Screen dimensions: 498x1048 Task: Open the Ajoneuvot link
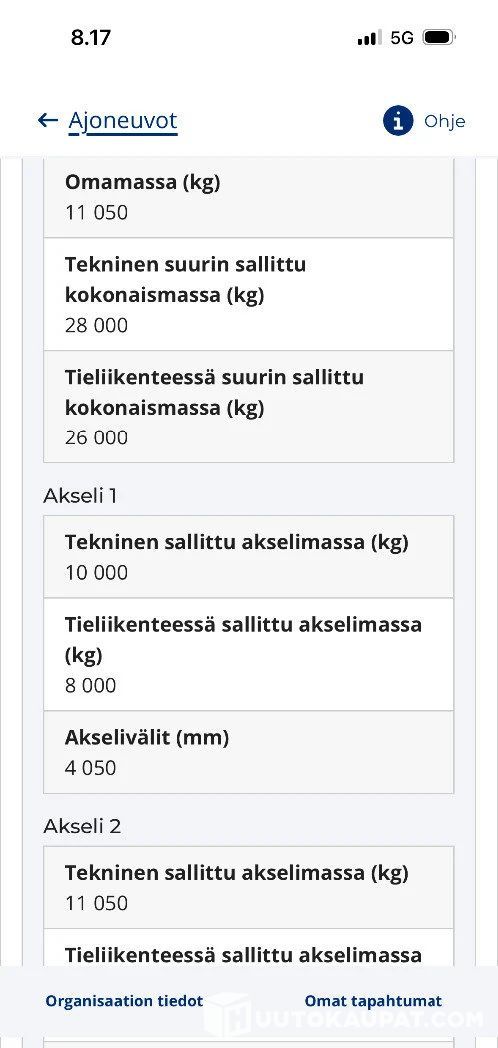[x=123, y=121]
